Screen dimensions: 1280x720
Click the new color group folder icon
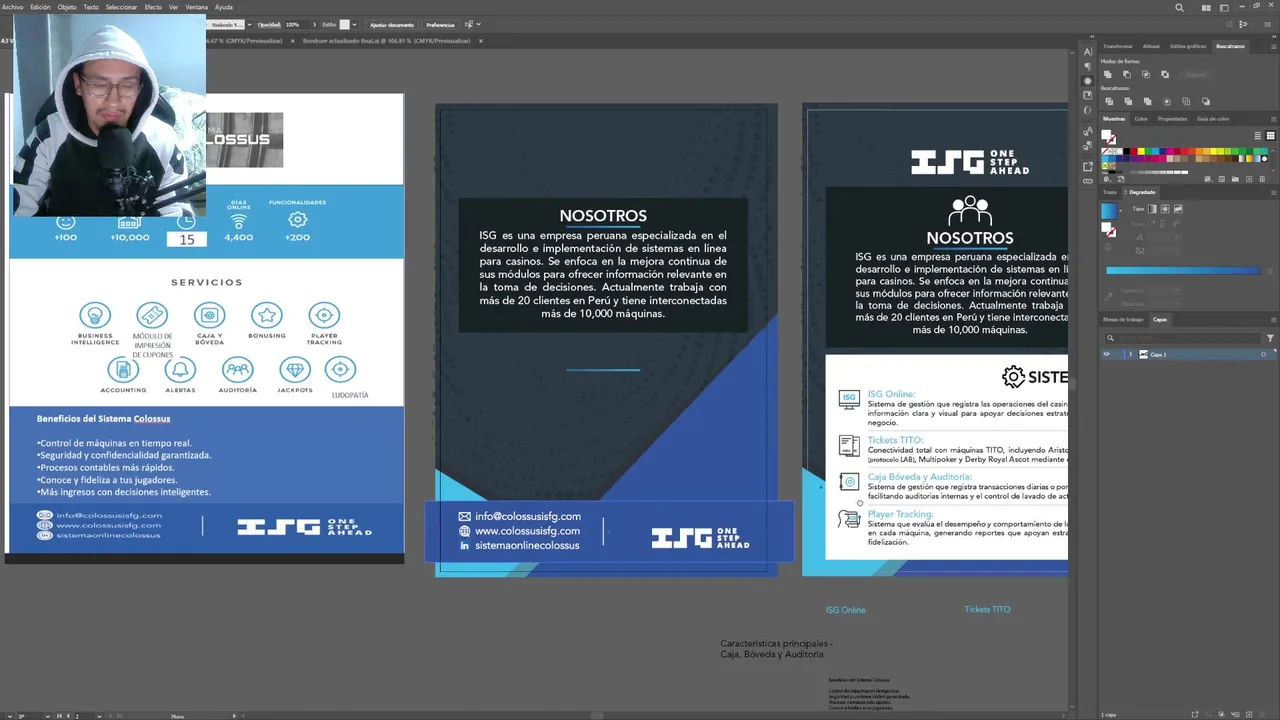[x=1235, y=179]
